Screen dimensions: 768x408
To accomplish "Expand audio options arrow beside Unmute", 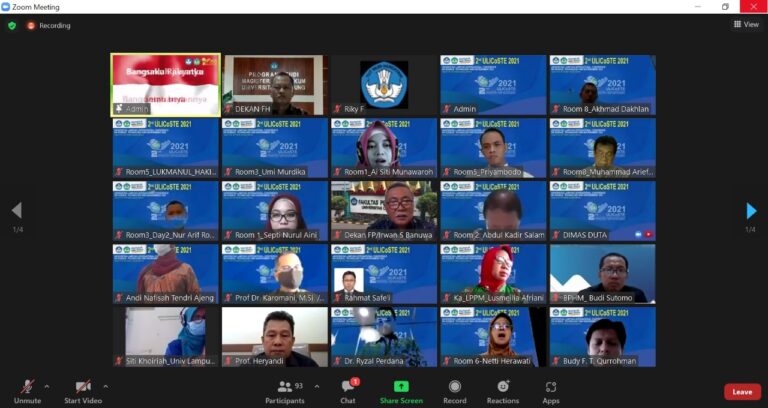I will click(x=46, y=385).
